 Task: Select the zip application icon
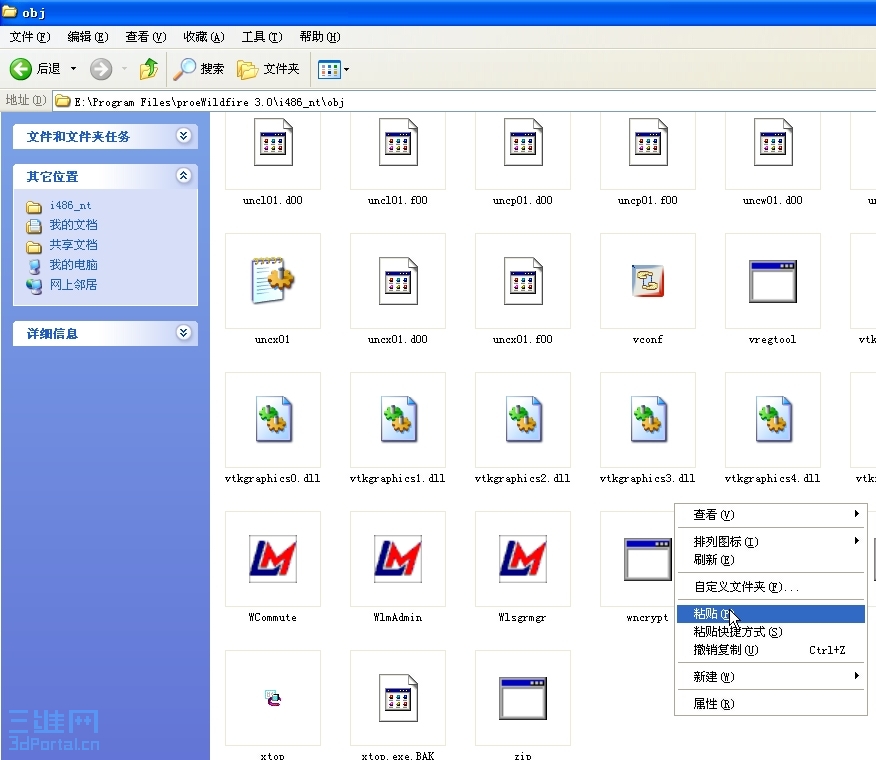[x=523, y=698]
